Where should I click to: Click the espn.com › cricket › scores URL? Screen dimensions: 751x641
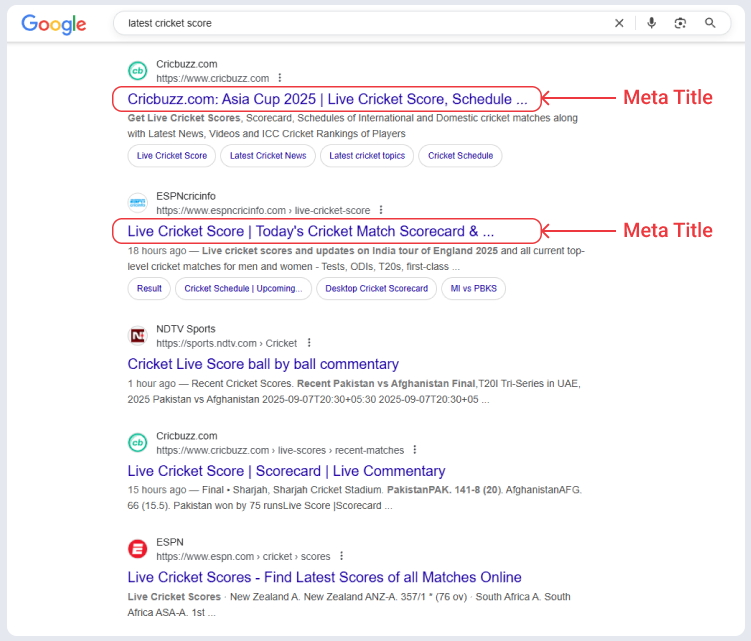(x=243, y=556)
